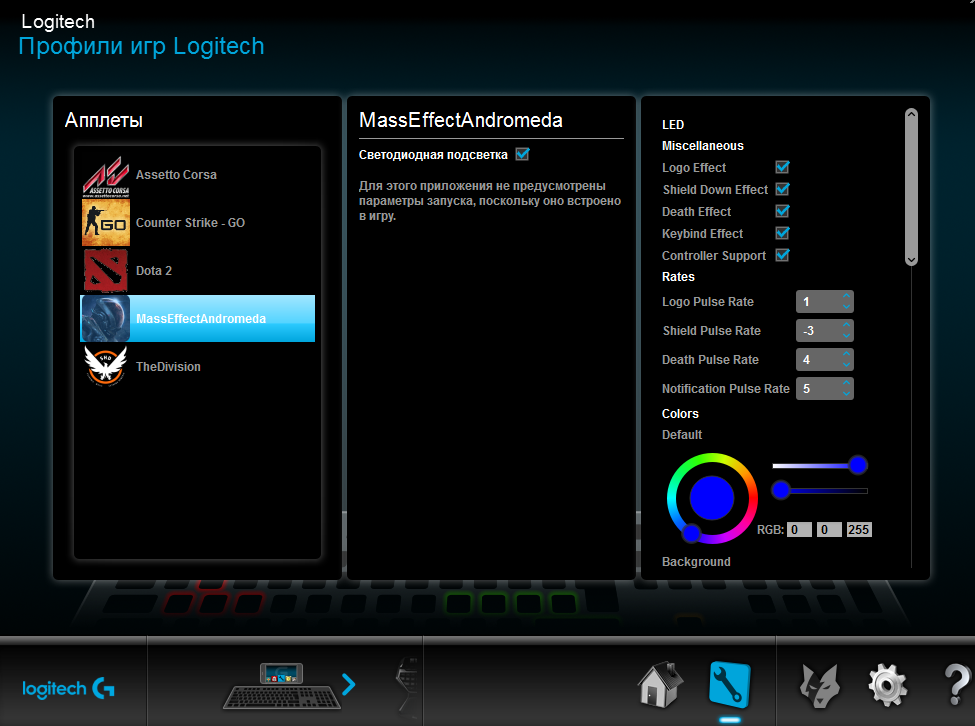Open the wolf-head ARX Control icon
Screen dimensions: 975x726
point(820,686)
